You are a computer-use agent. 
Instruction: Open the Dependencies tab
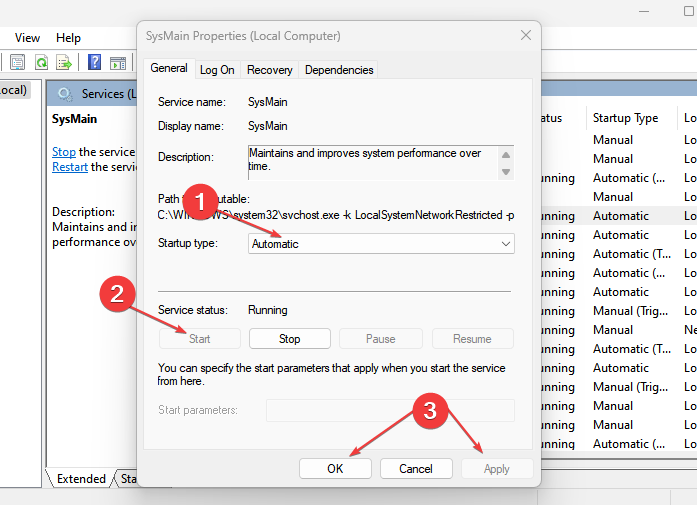pyautogui.click(x=339, y=70)
